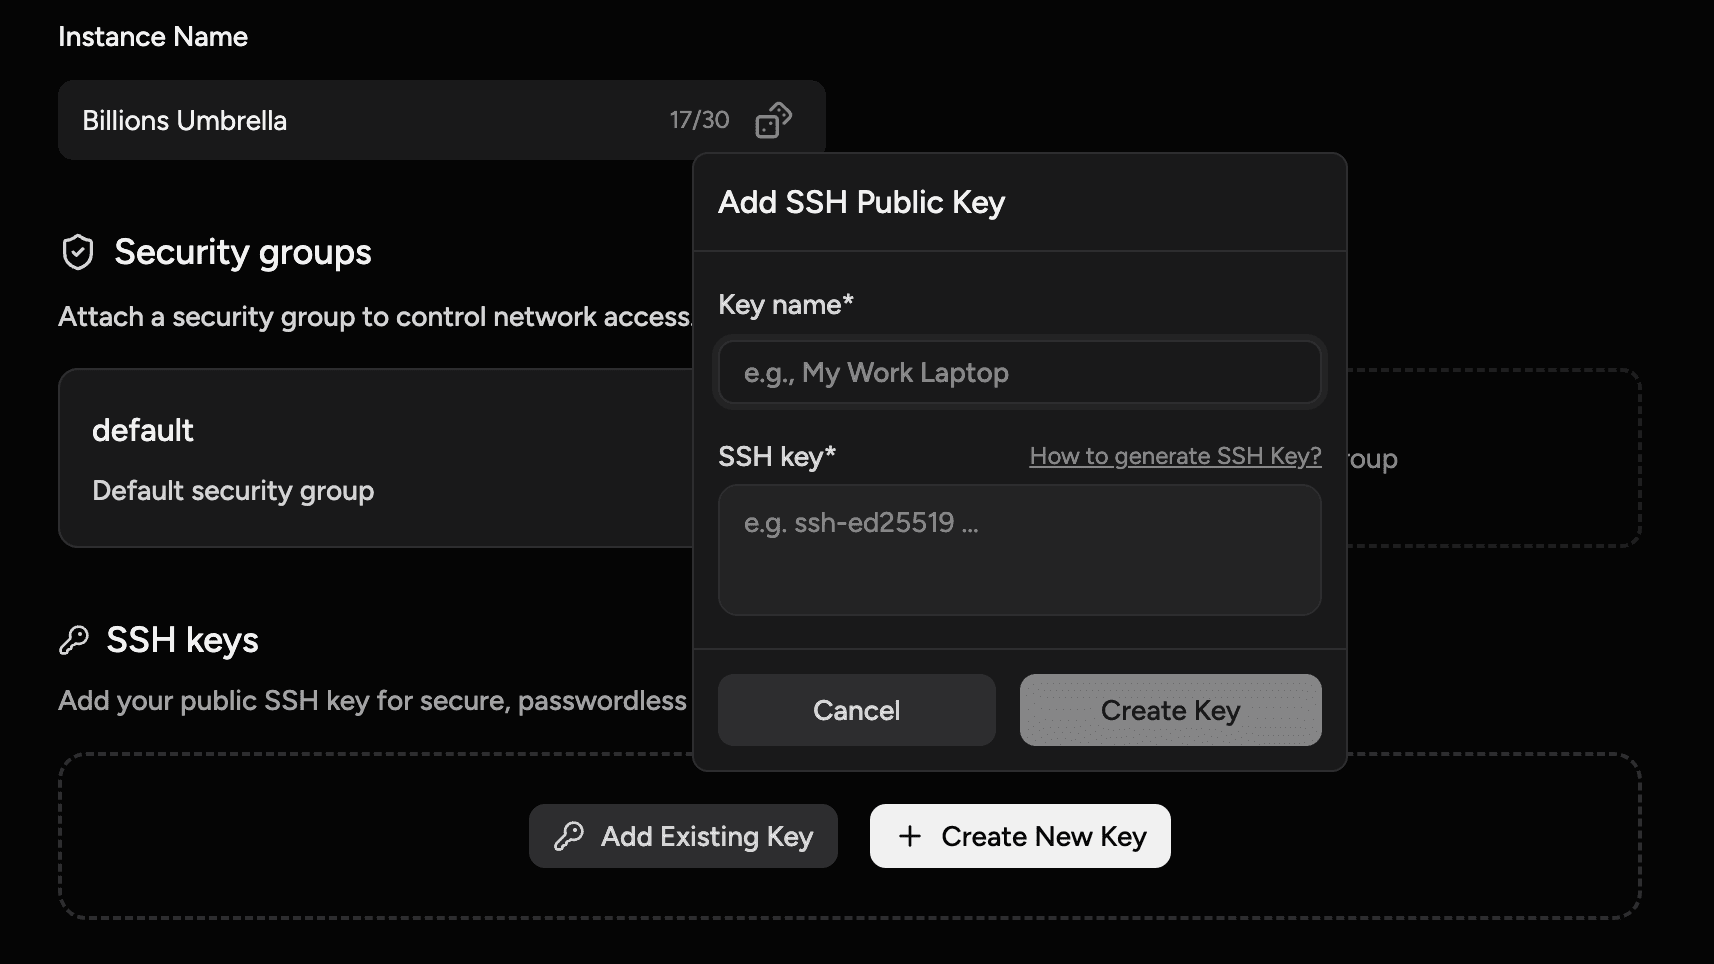
Task: Click Cancel in the Add SSH Public Key dialog
Action: coord(856,710)
